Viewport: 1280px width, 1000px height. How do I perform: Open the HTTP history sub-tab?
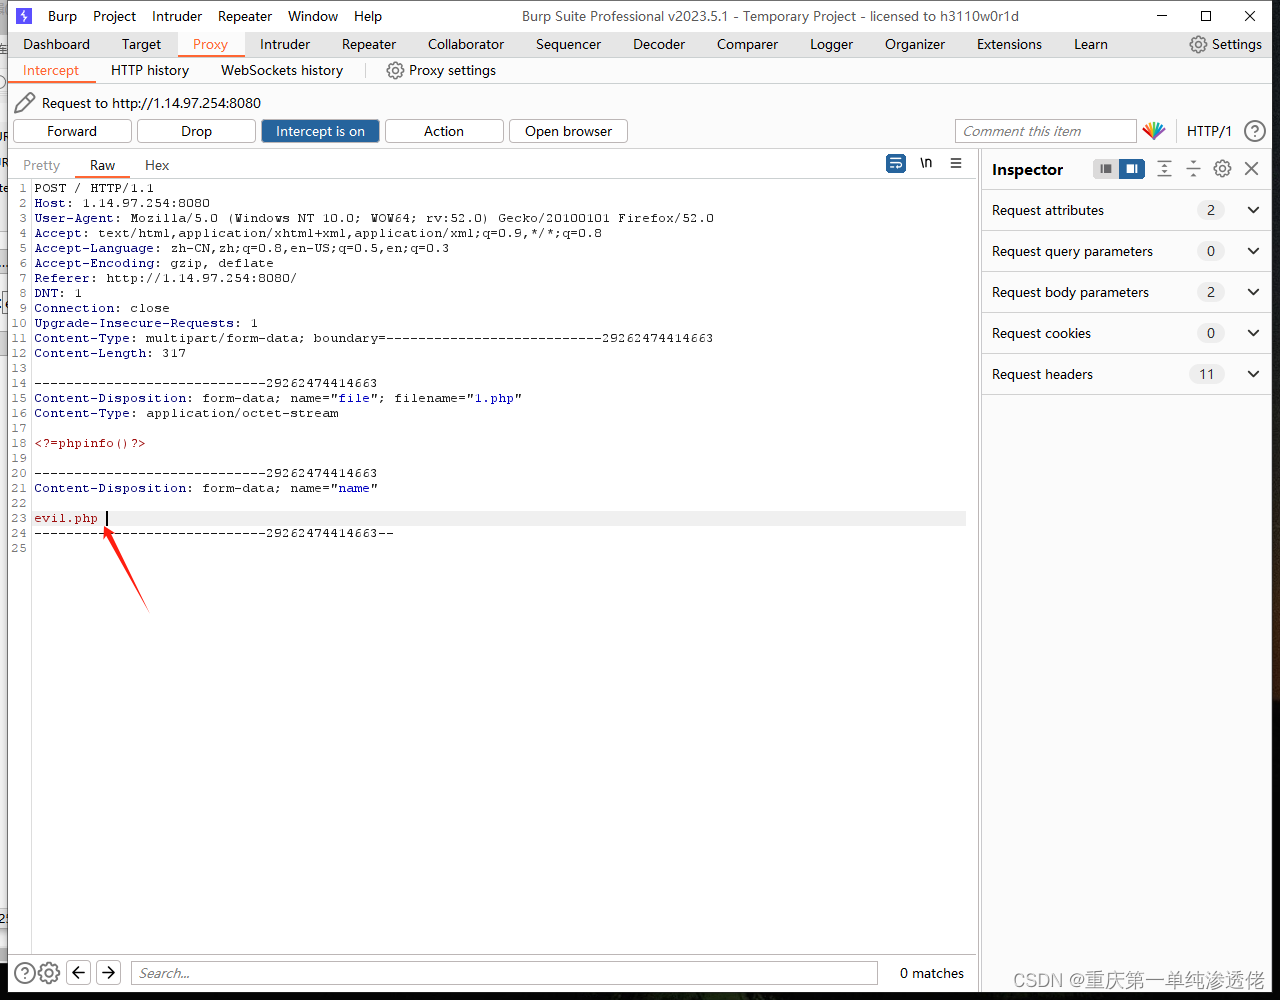click(x=150, y=70)
